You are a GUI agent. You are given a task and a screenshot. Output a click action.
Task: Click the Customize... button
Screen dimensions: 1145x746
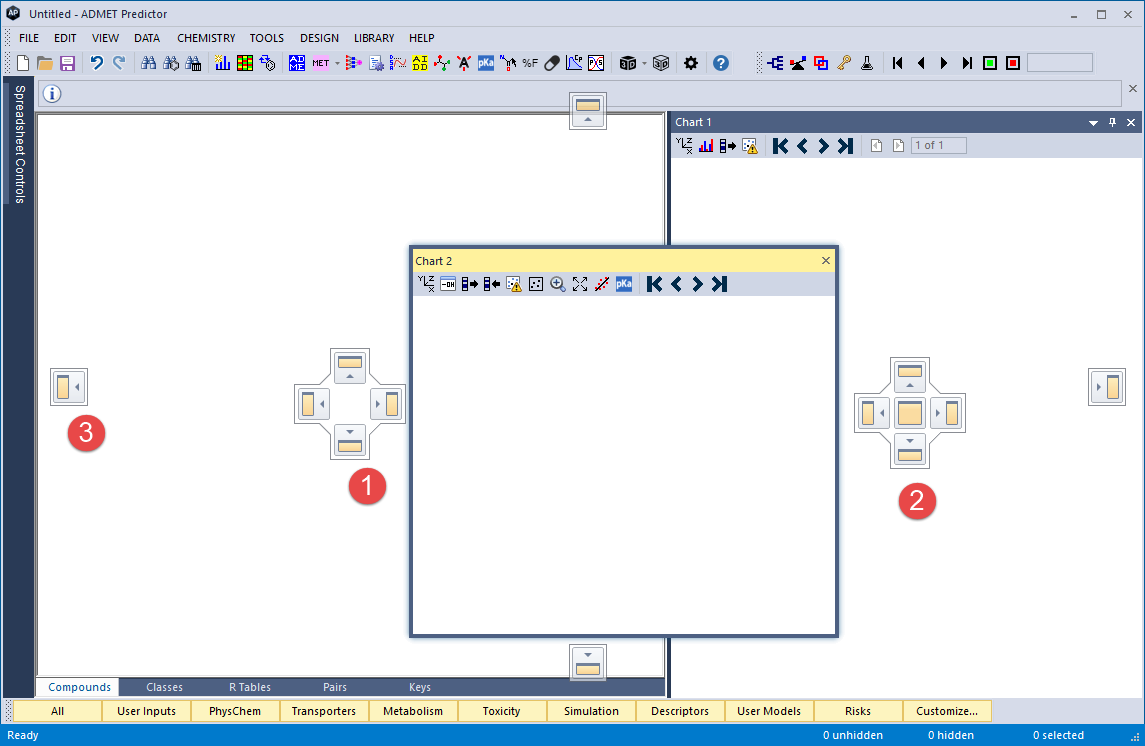point(947,711)
